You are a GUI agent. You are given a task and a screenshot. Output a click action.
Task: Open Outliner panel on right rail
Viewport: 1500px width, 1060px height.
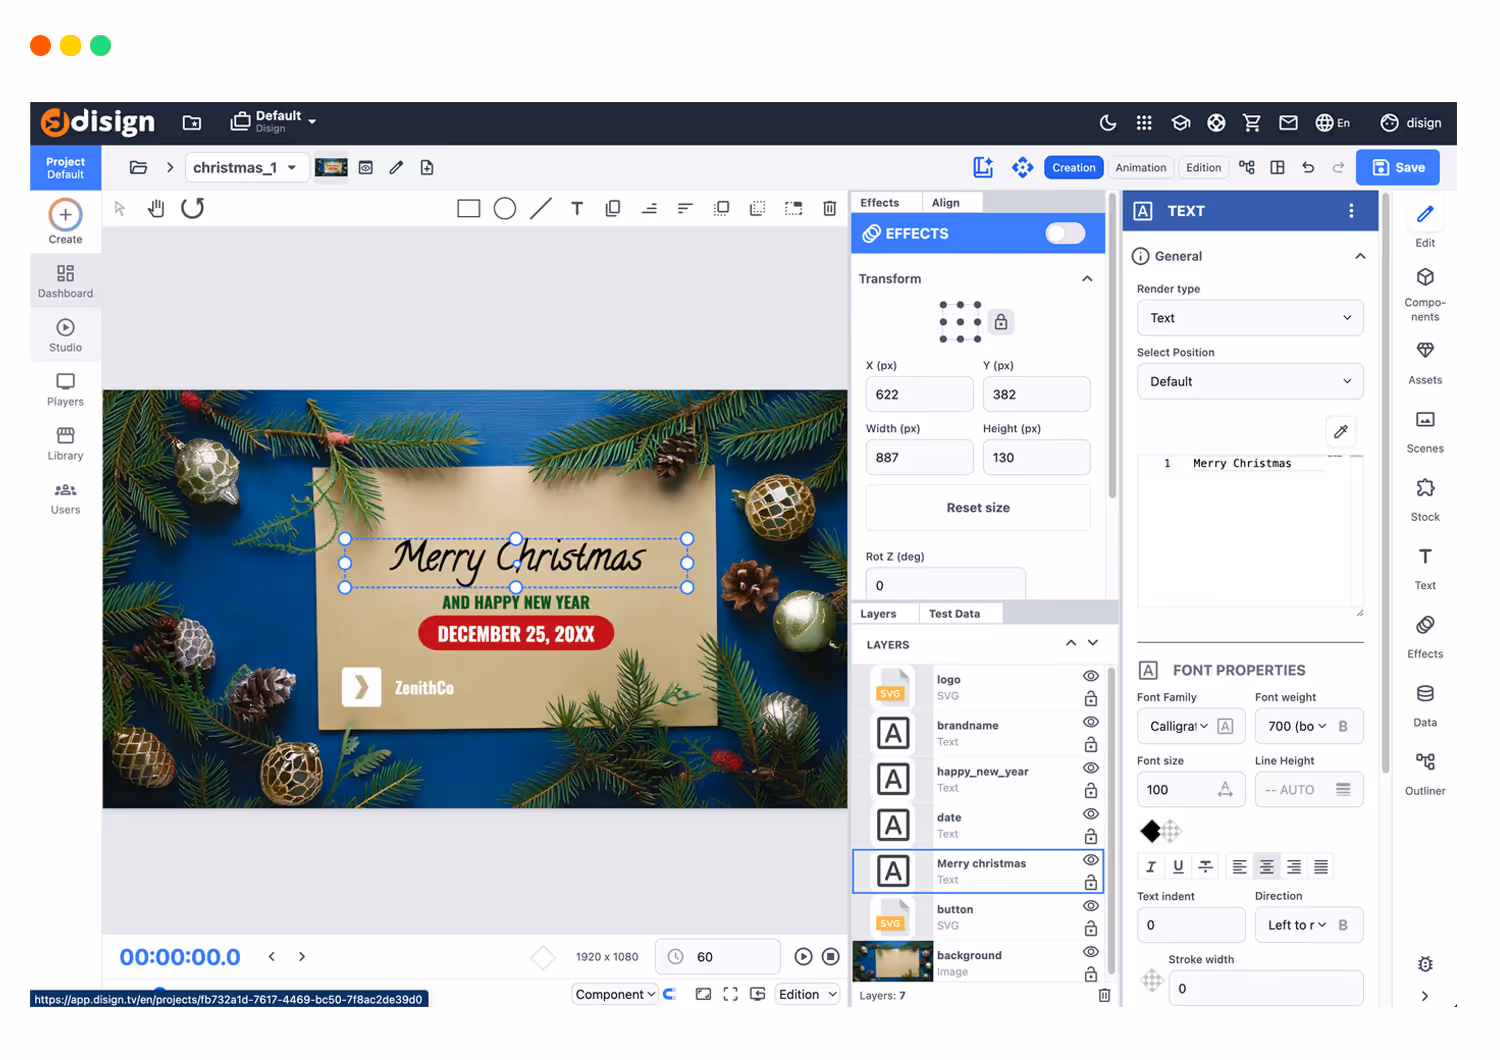click(x=1425, y=774)
